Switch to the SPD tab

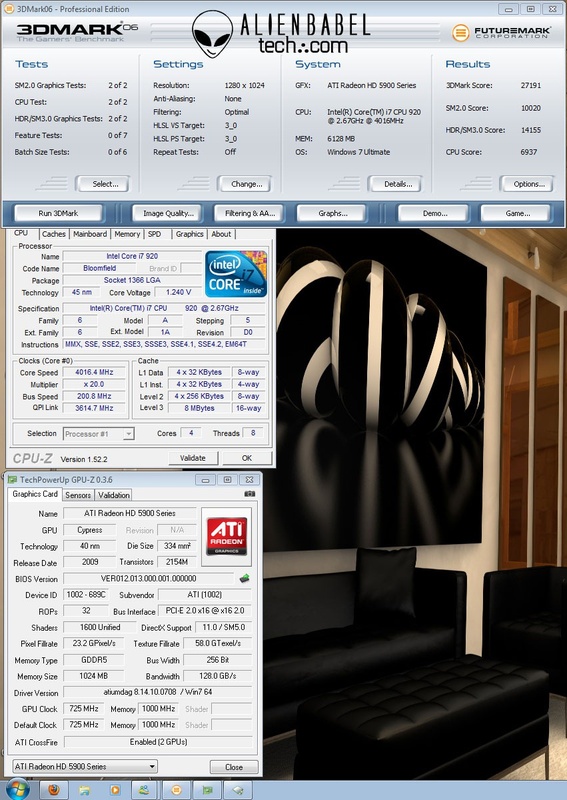(154, 234)
